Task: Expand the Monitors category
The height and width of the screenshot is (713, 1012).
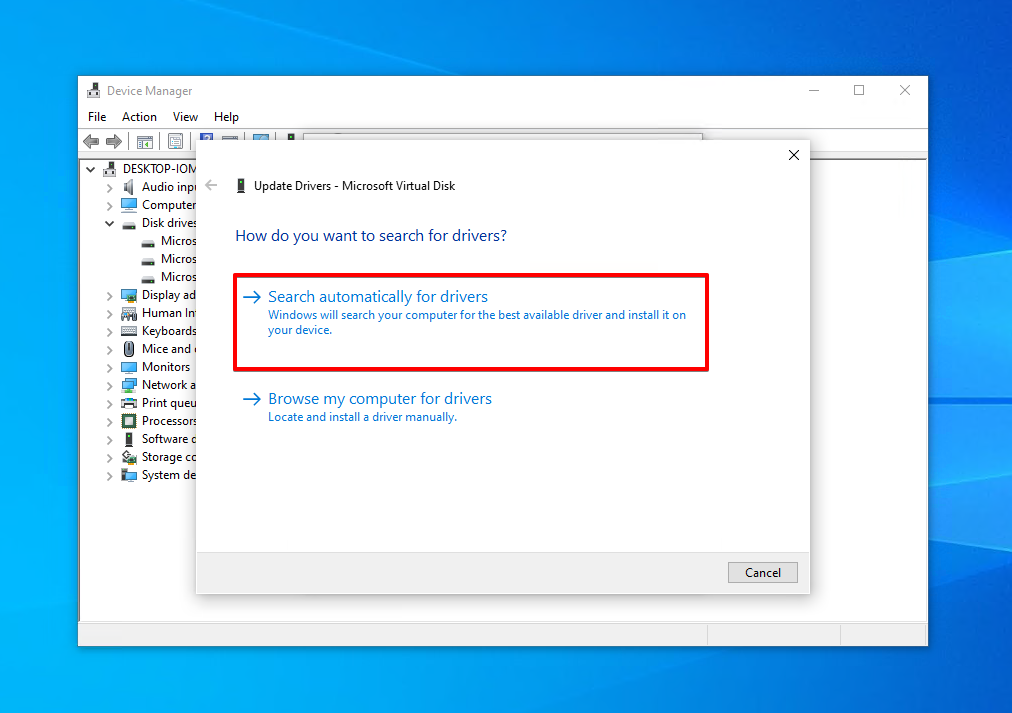Action: point(110,367)
